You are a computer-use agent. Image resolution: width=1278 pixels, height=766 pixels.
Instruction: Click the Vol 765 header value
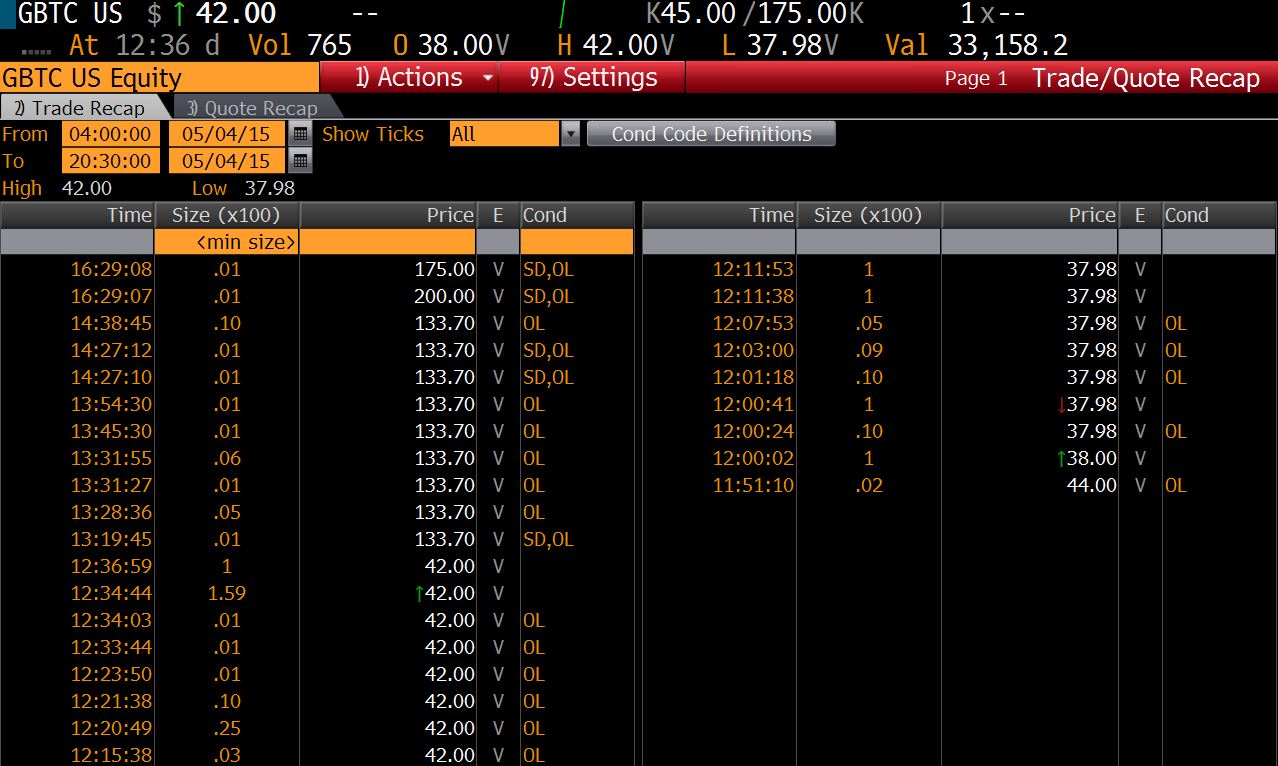[x=300, y=45]
